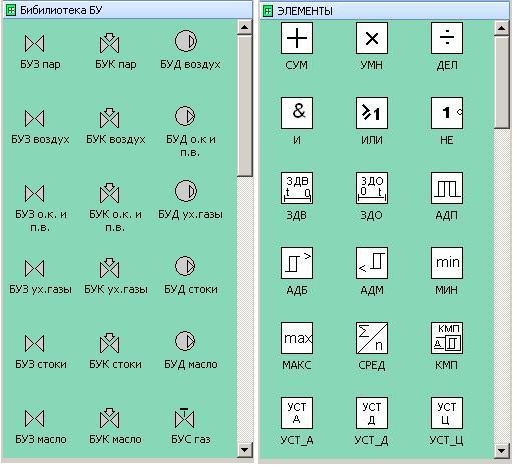Image resolution: width=515 pixels, height=466 pixels.
Task: Click the ИЛИ logical OR element
Action: click(372, 113)
